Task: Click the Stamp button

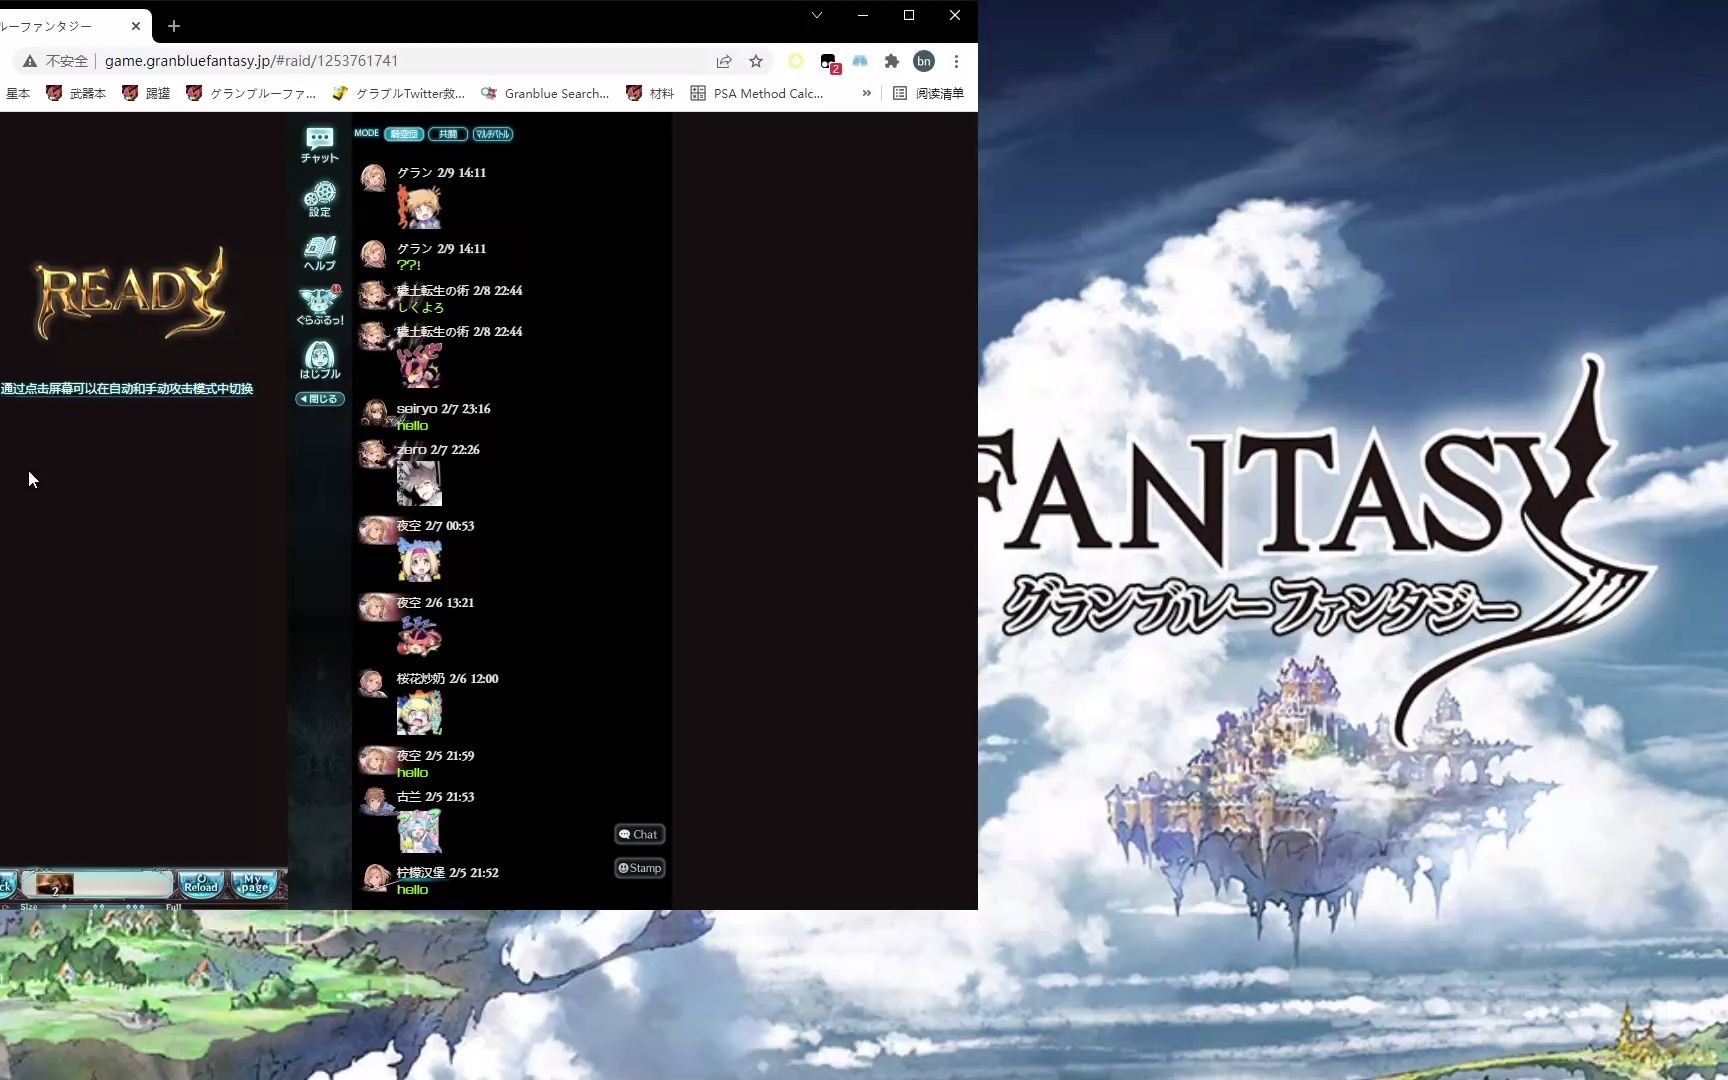Action: coord(640,868)
